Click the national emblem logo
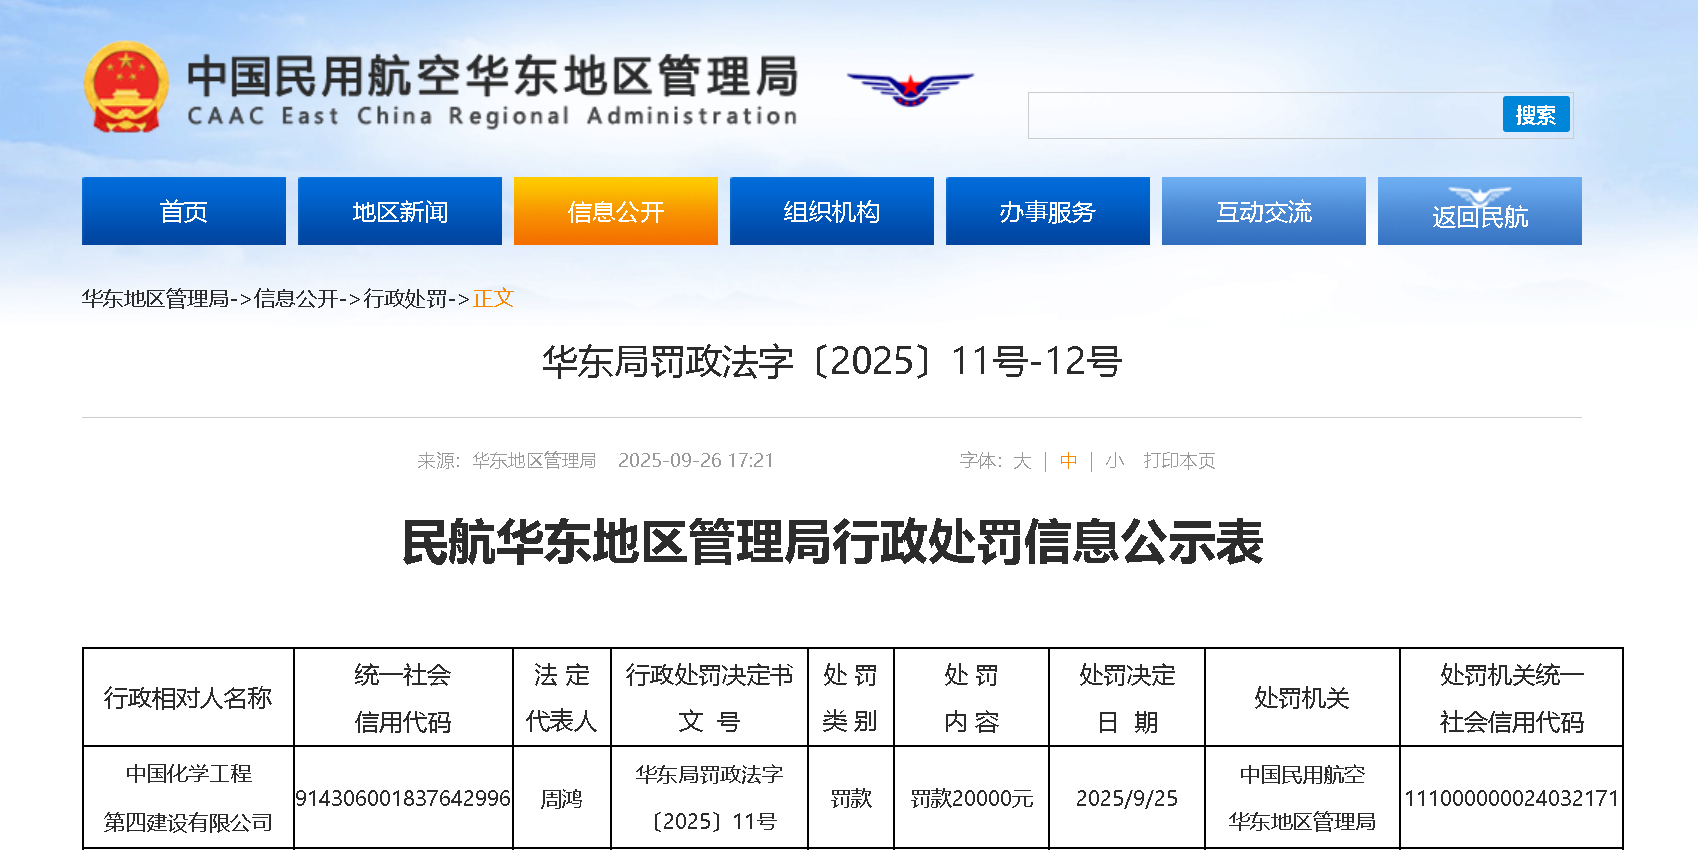1698x850 pixels. coord(126,87)
